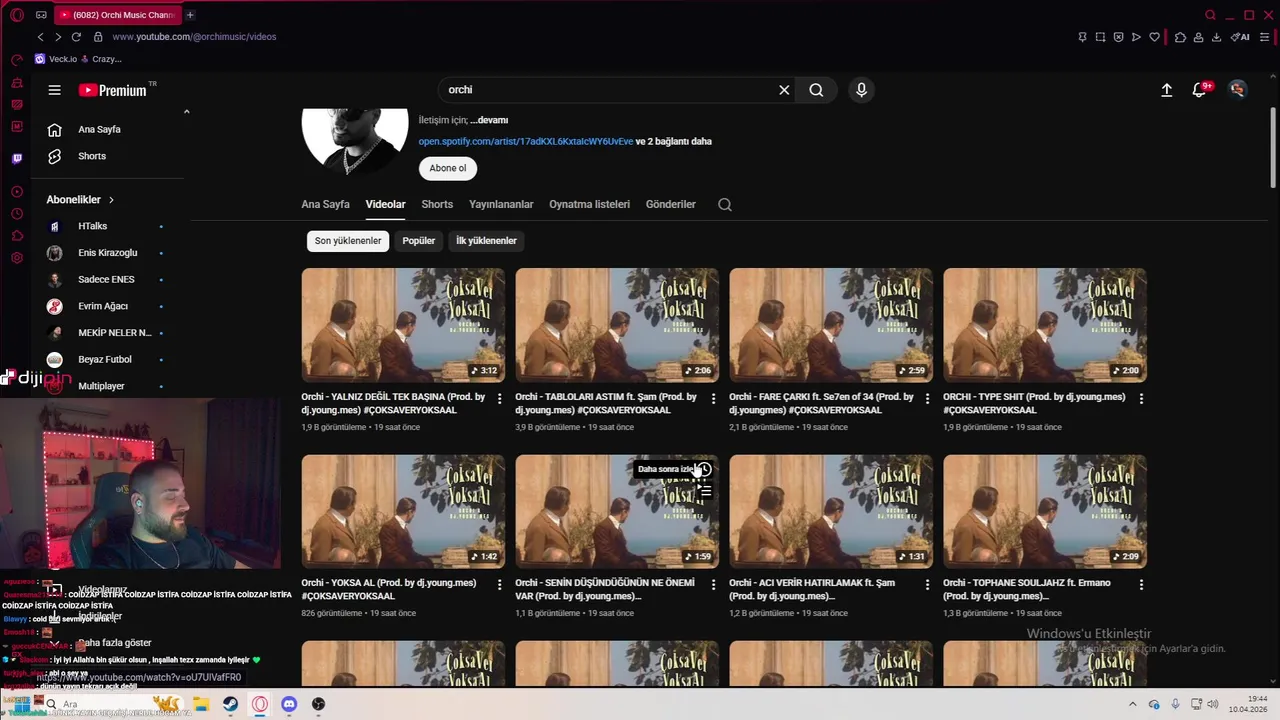Image resolution: width=1280 pixels, height=720 pixels.
Task: Open OBS Studio from the Windows taskbar
Action: point(318,704)
